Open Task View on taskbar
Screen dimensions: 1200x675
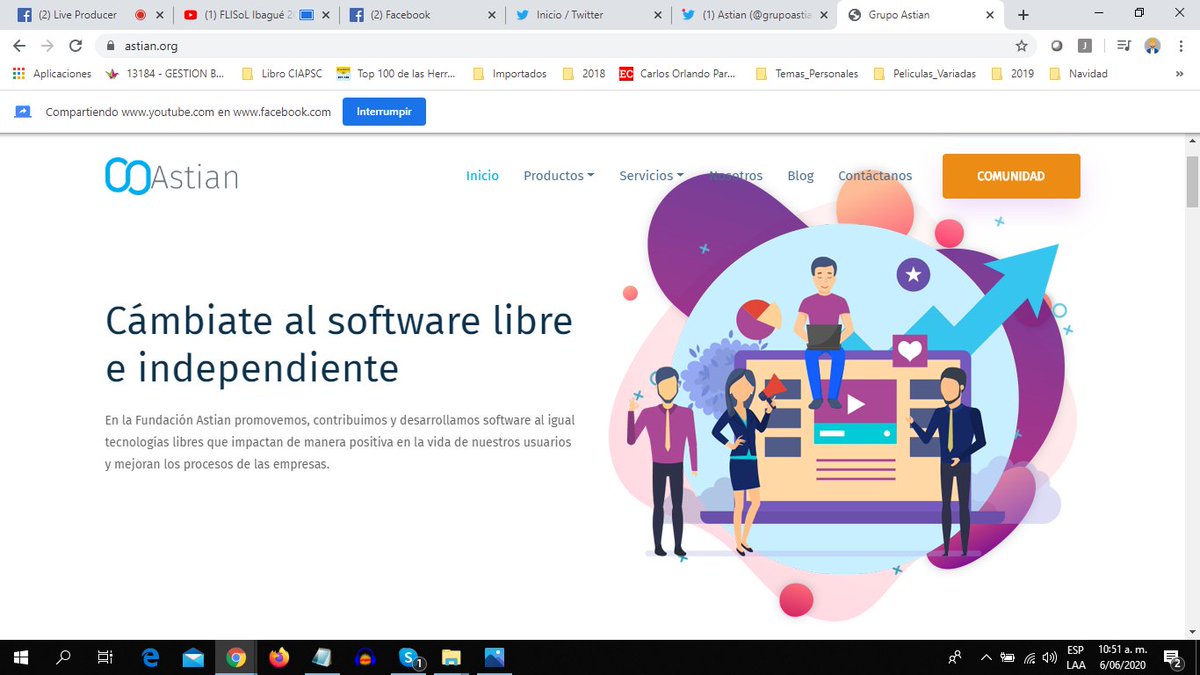click(x=104, y=657)
